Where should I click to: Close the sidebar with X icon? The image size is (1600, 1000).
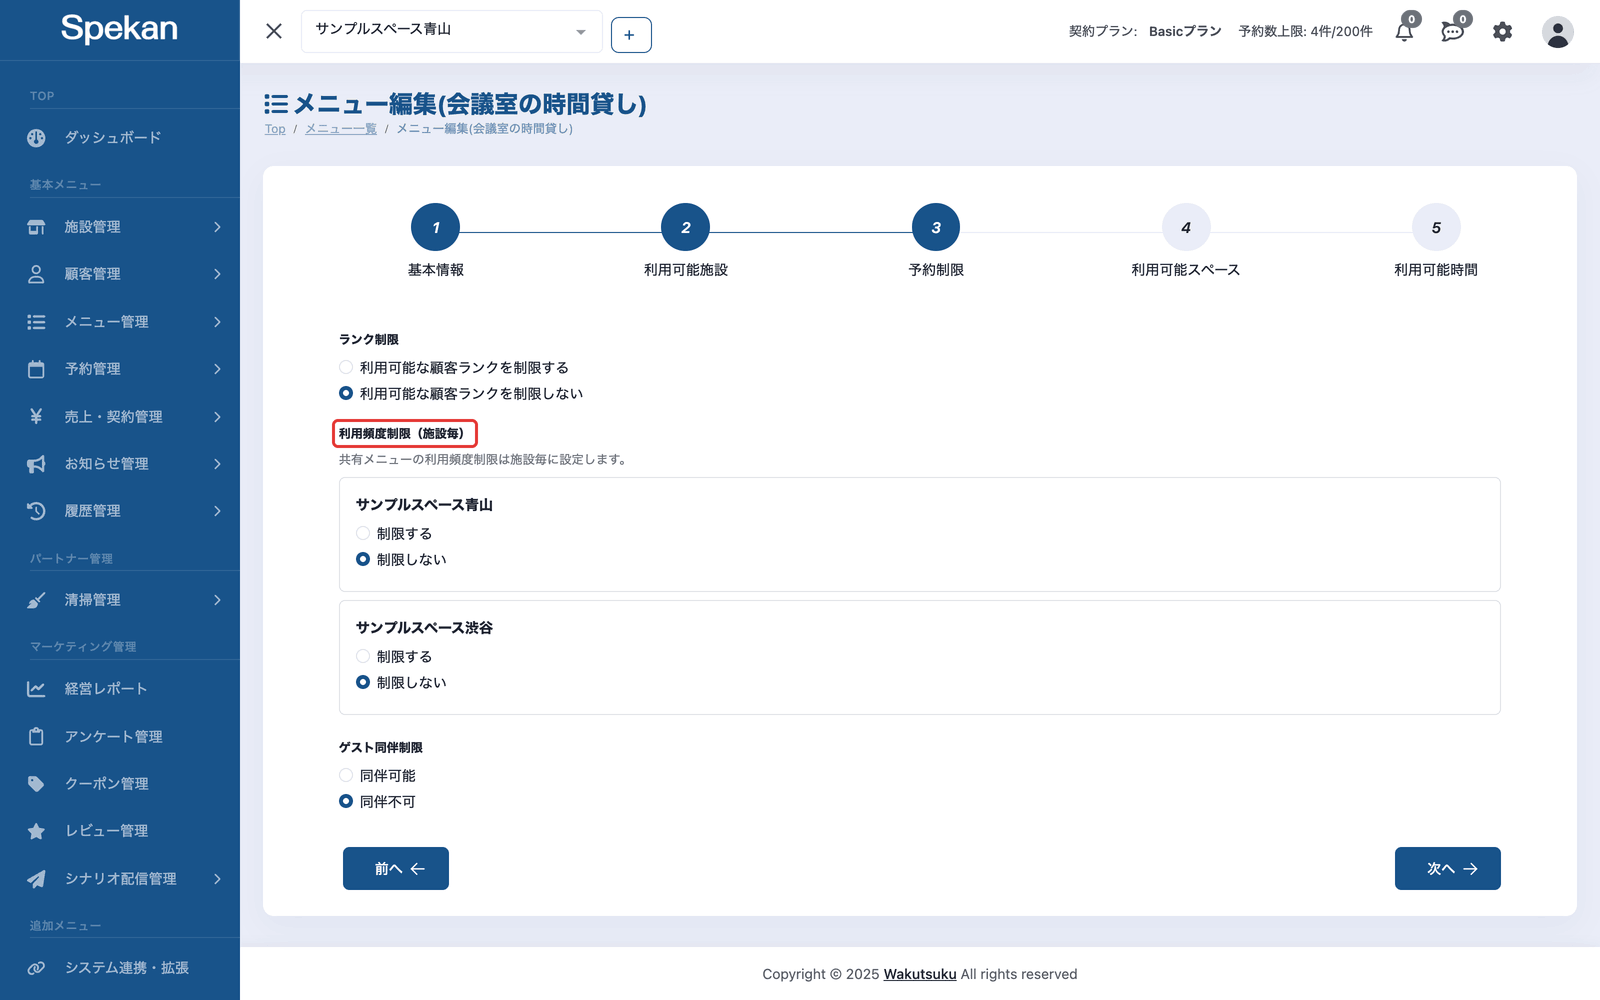click(x=274, y=31)
